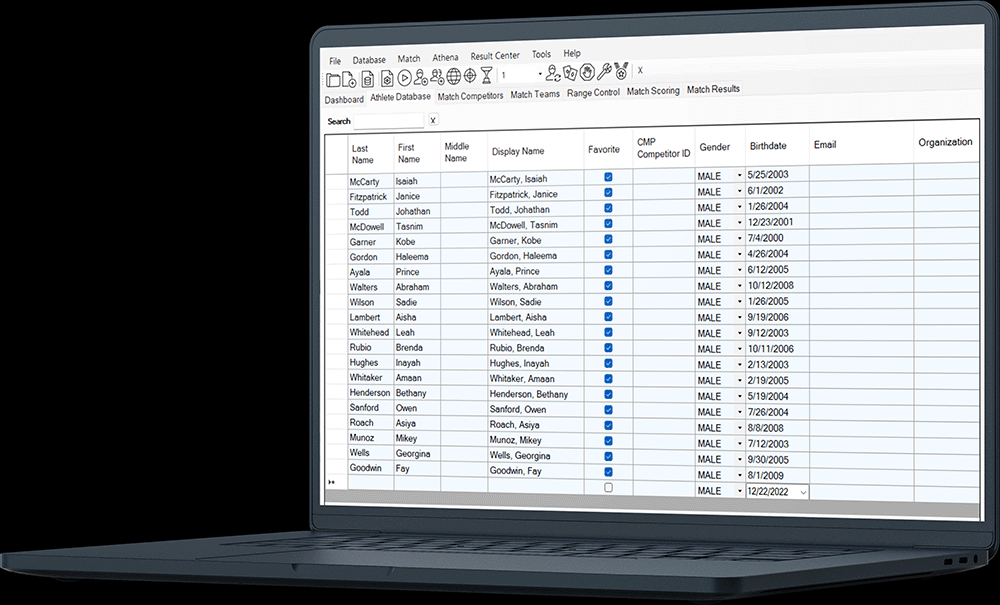Image resolution: width=1000 pixels, height=605 pixels.
Task: Click the playing cards toolbar icon
Action: [x=570, y=73]
